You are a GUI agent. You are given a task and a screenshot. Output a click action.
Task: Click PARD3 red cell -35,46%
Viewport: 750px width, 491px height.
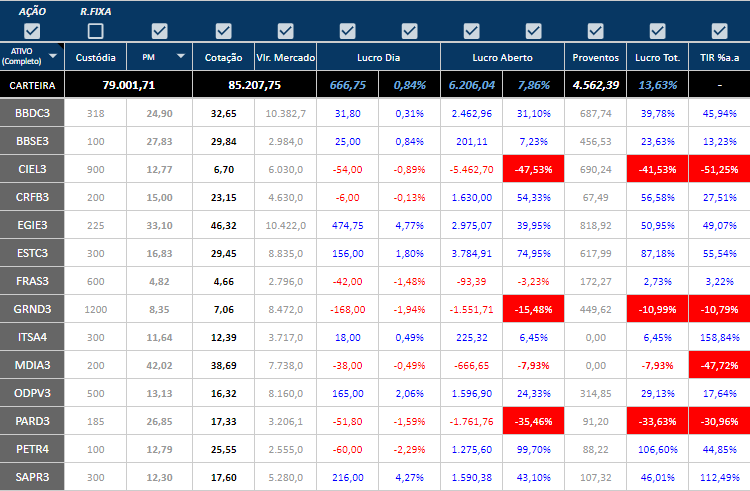(x=533, y=421)
